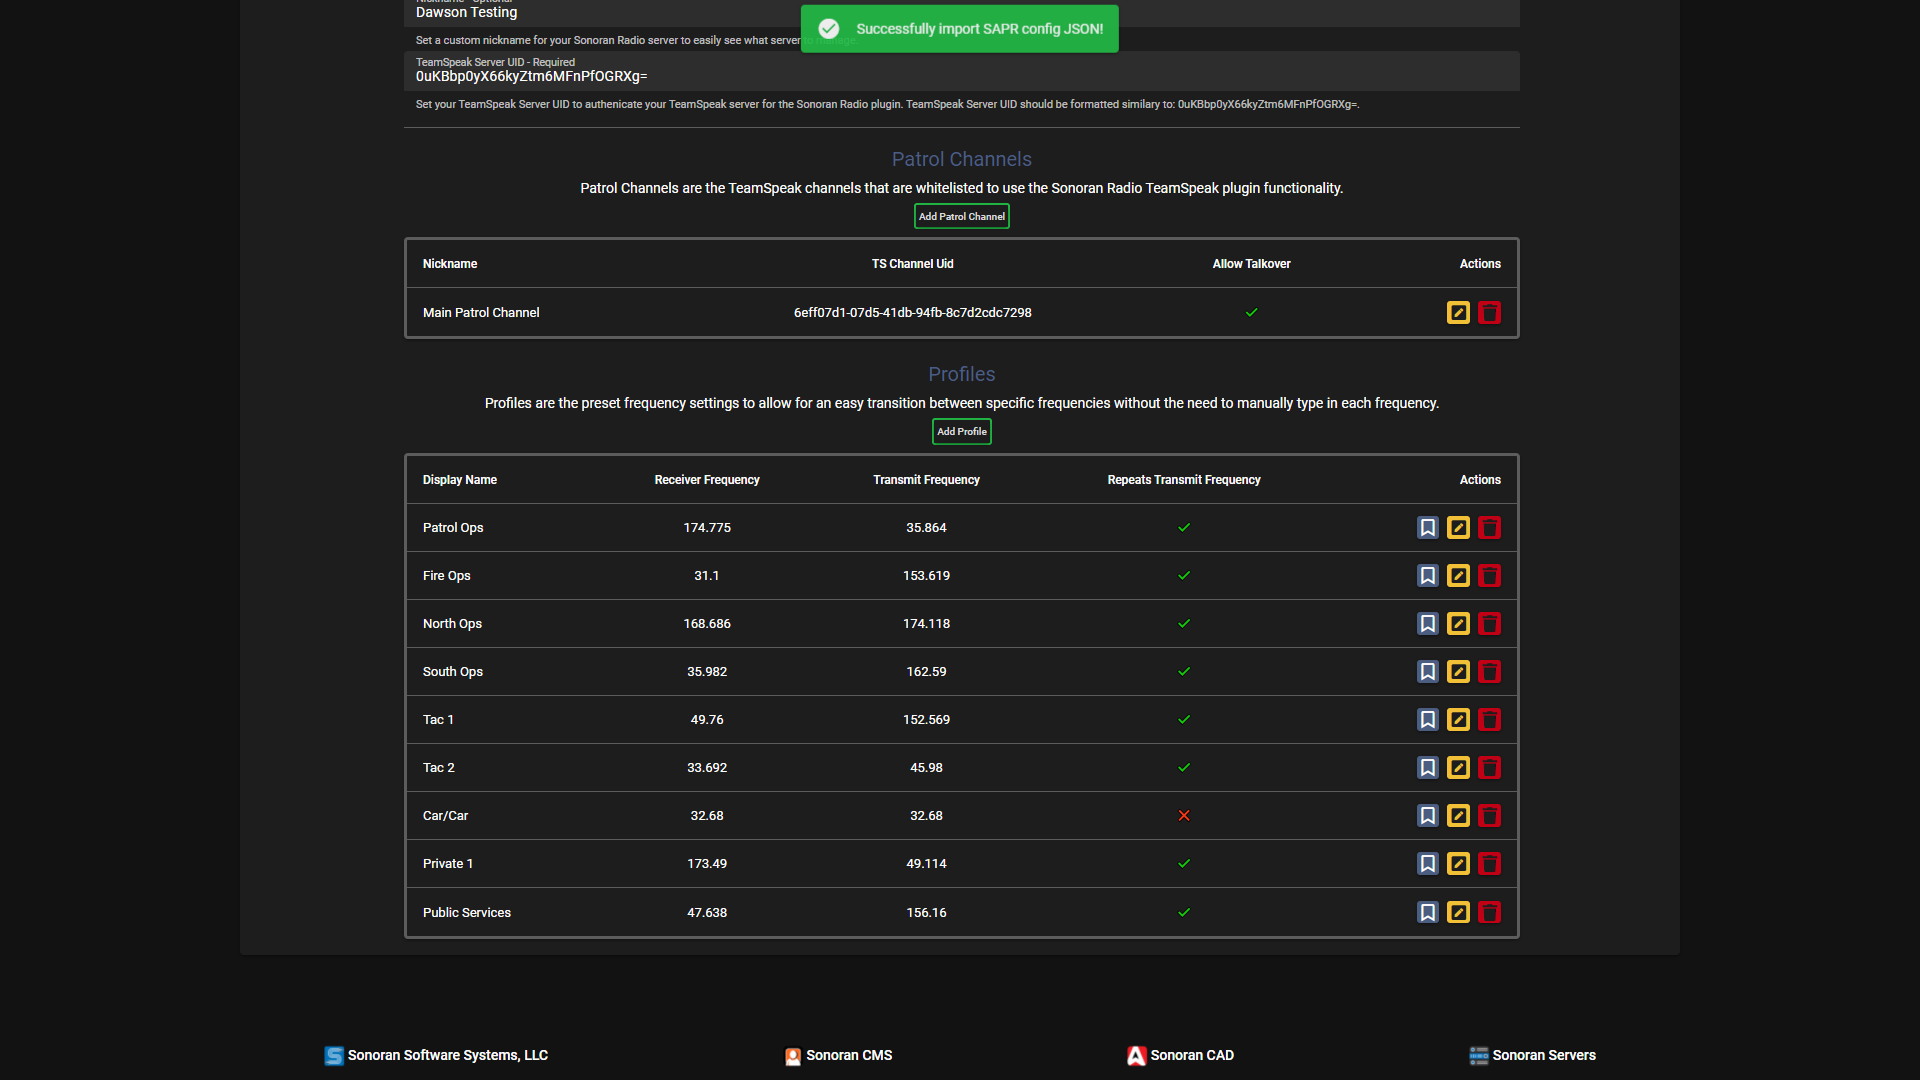Click the TS Channel Uid column header
This screenshot has width=1920, height=1080.
pos(912,264)
